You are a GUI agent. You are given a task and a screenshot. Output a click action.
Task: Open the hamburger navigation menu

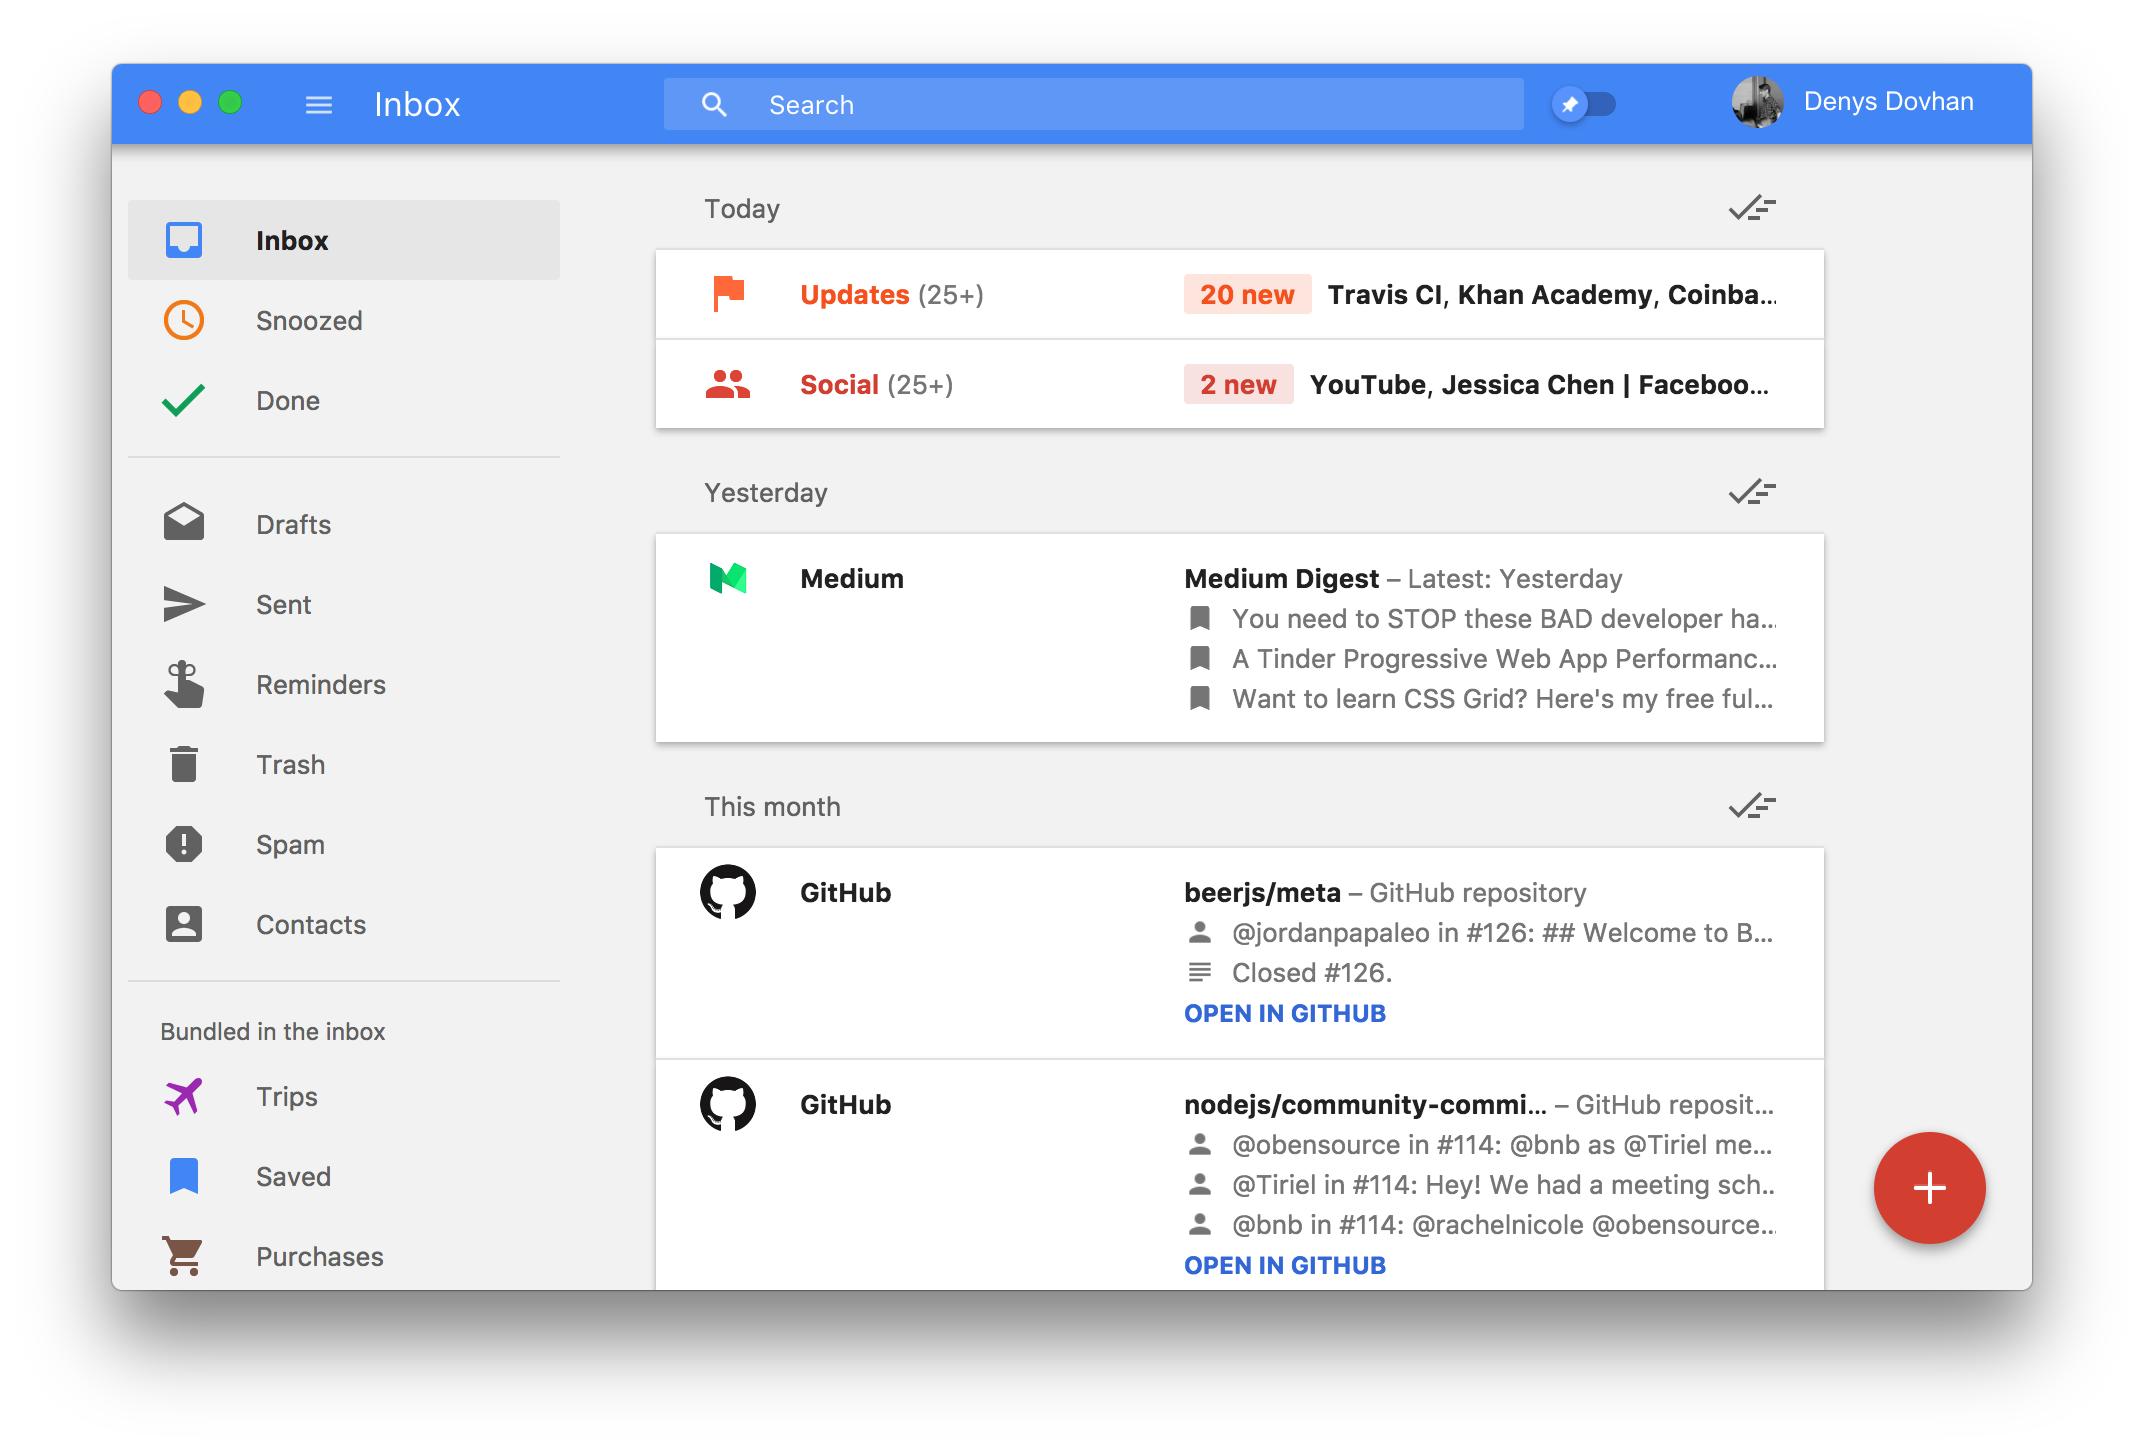click(318, 105)
